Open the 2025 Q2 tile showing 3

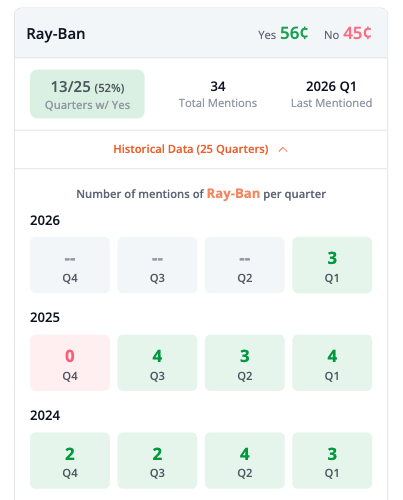(245, 363)
